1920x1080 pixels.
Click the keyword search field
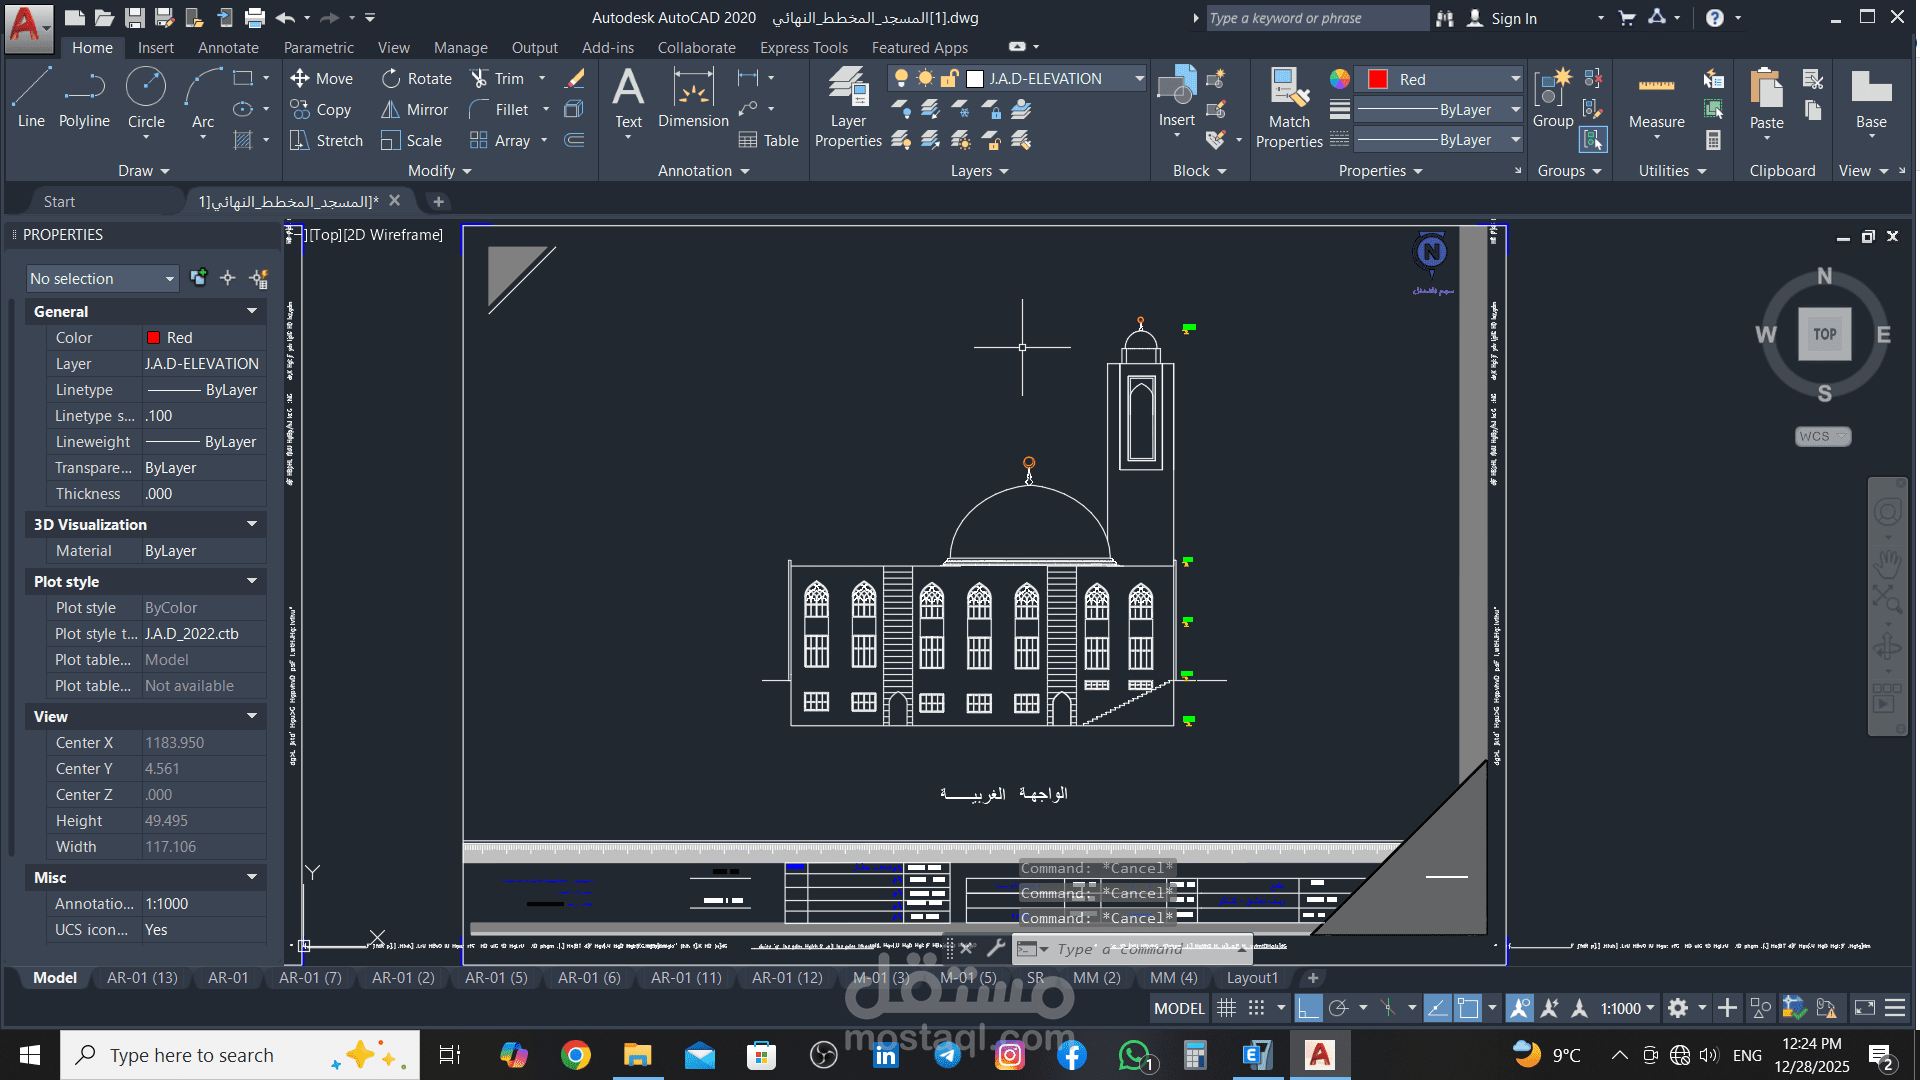point(1316,18)
